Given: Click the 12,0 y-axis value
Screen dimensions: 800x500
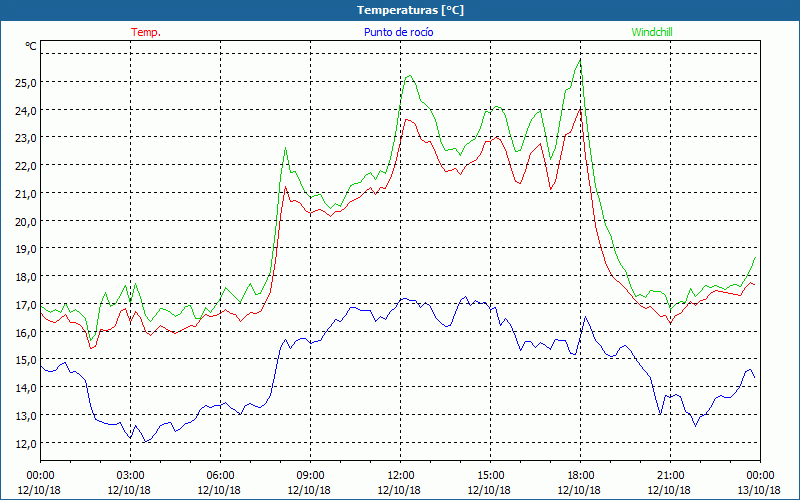Looking at the screenshot, I should point(26,444).
